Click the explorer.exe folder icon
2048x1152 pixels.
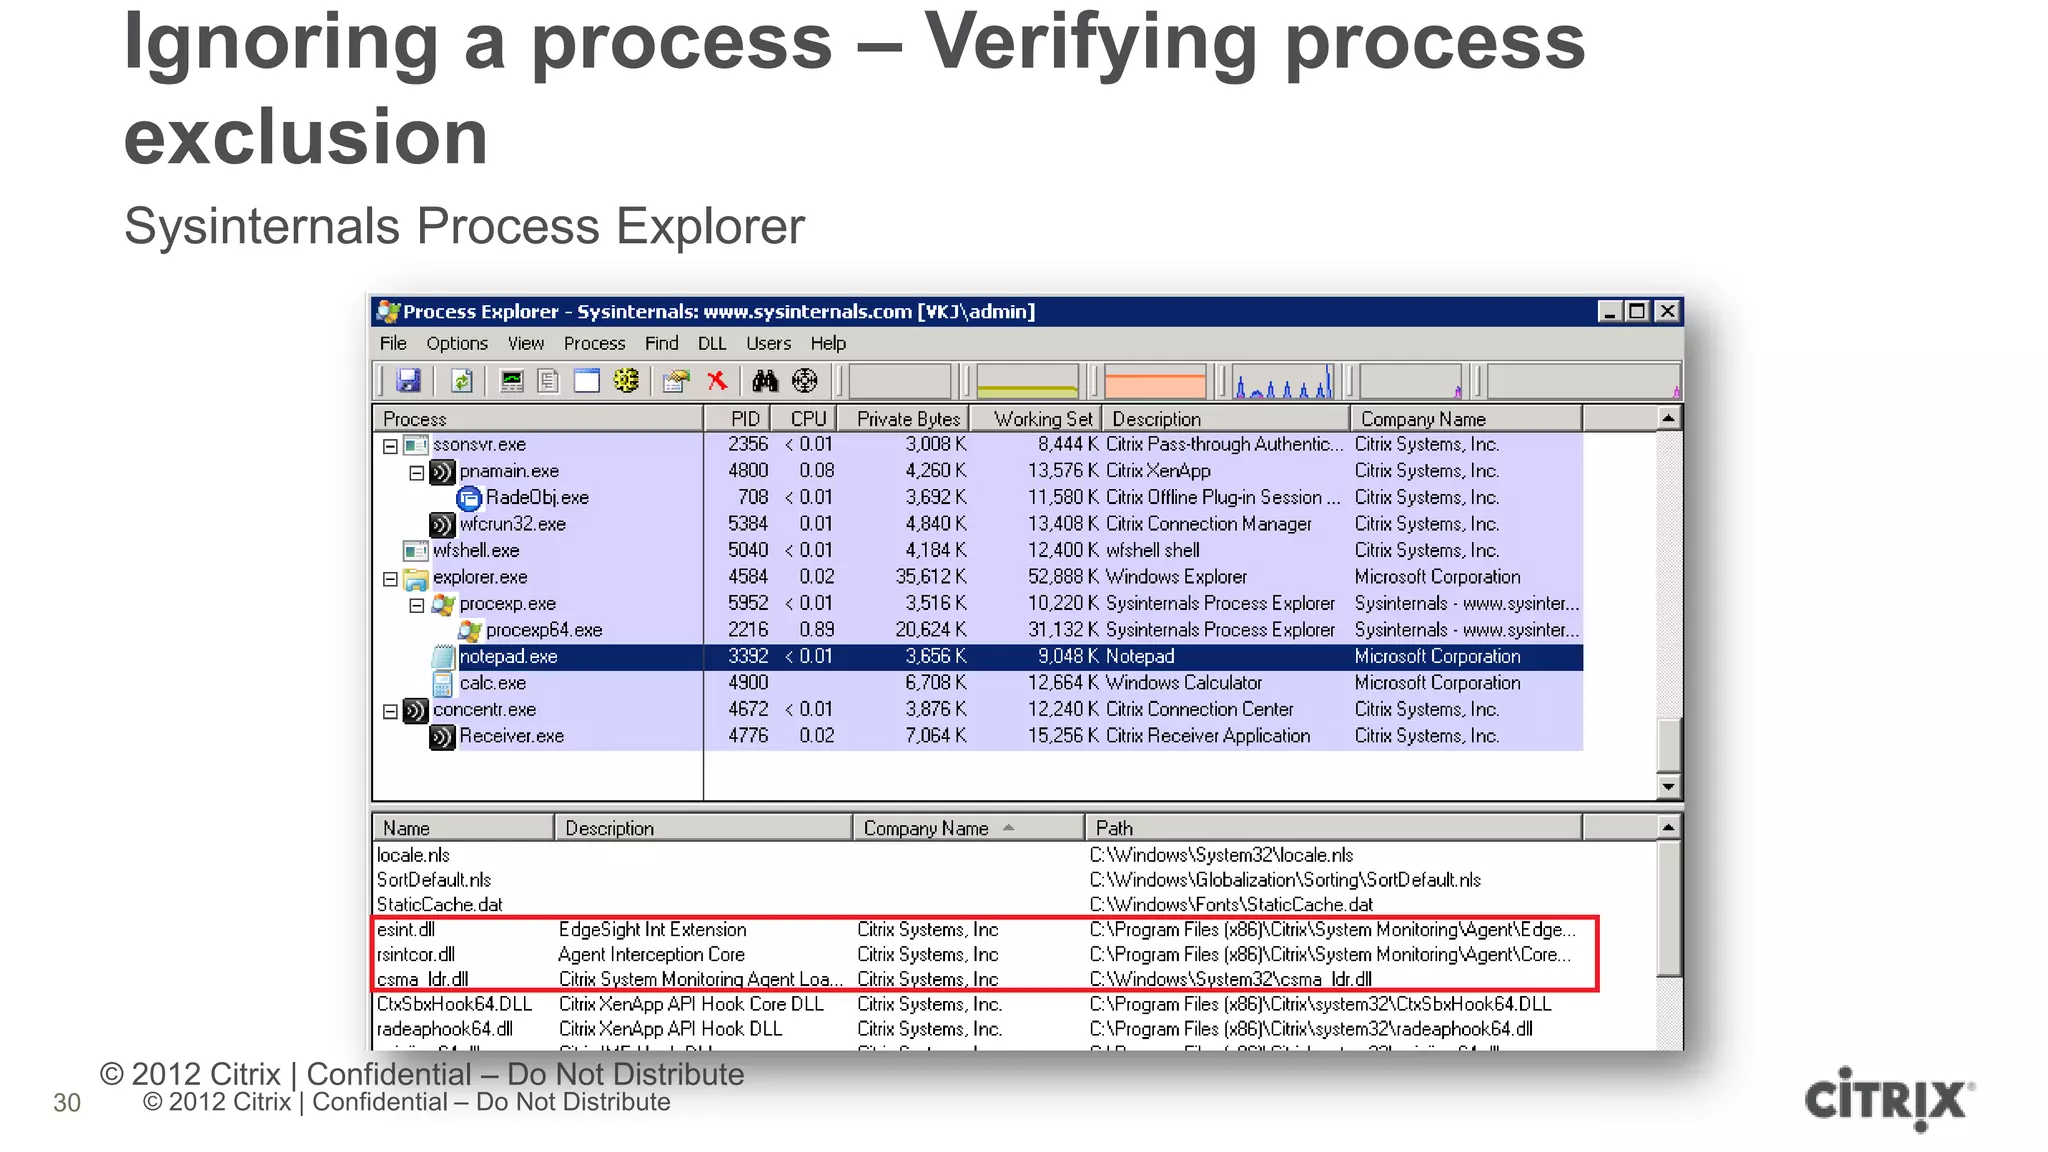click(x=416, y=578)
